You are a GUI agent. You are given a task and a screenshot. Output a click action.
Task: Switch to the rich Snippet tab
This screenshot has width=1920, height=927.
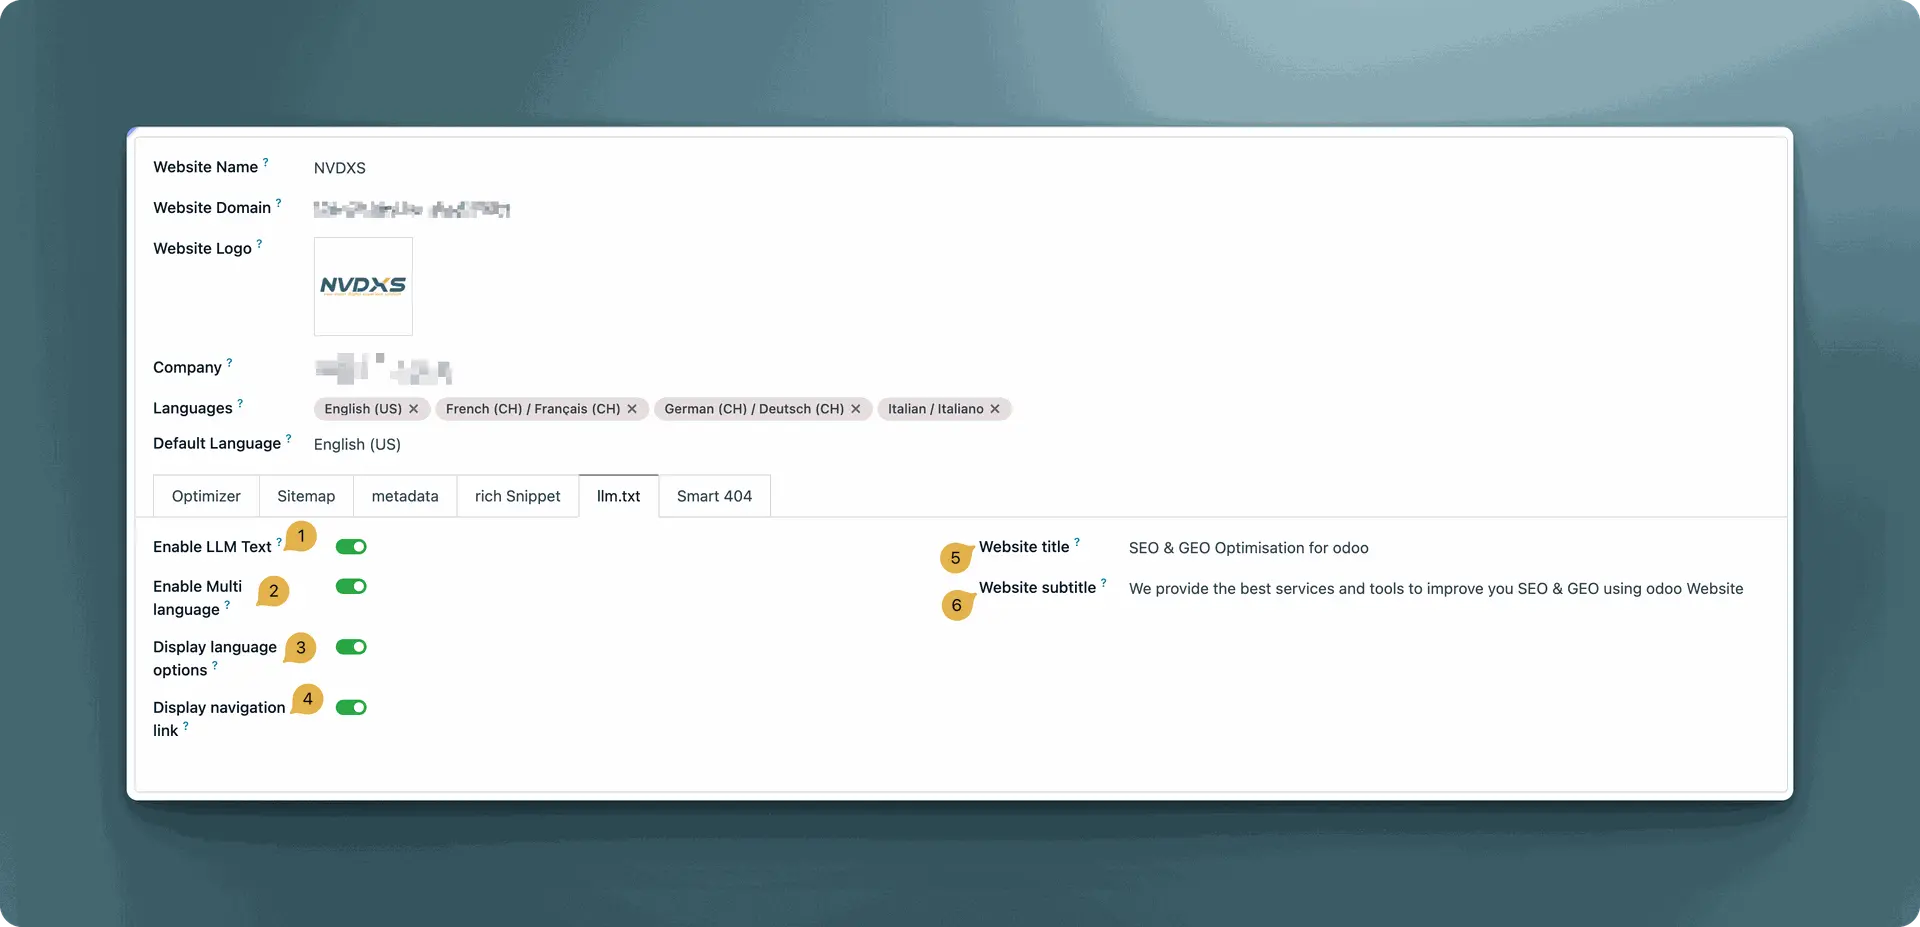[517, 496]
